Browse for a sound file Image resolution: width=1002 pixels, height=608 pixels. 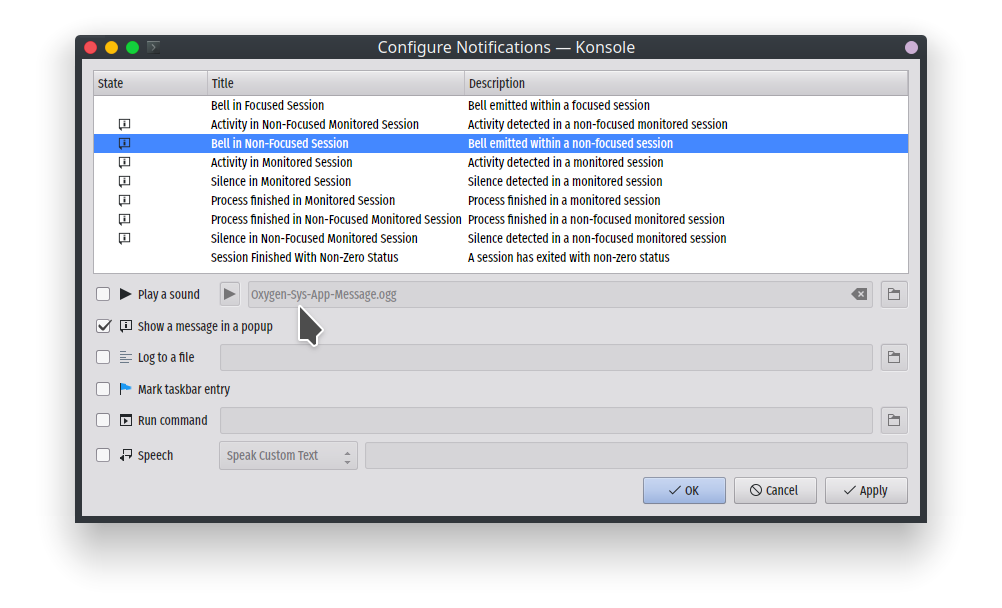(x=894, y=294)
